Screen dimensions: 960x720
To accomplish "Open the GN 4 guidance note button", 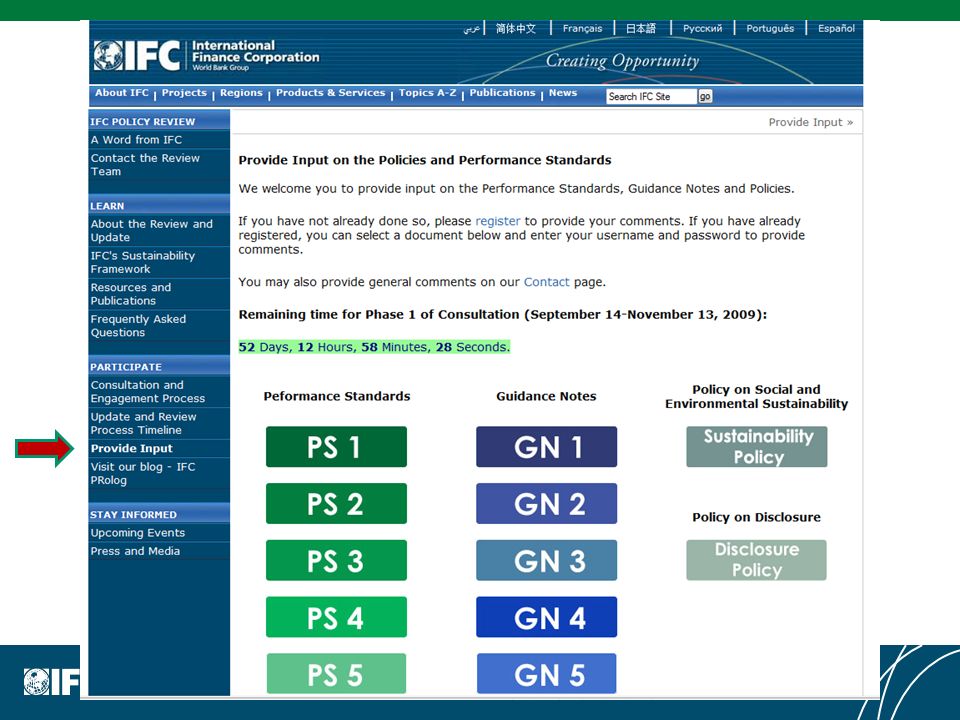I will [x=547, y=617].
